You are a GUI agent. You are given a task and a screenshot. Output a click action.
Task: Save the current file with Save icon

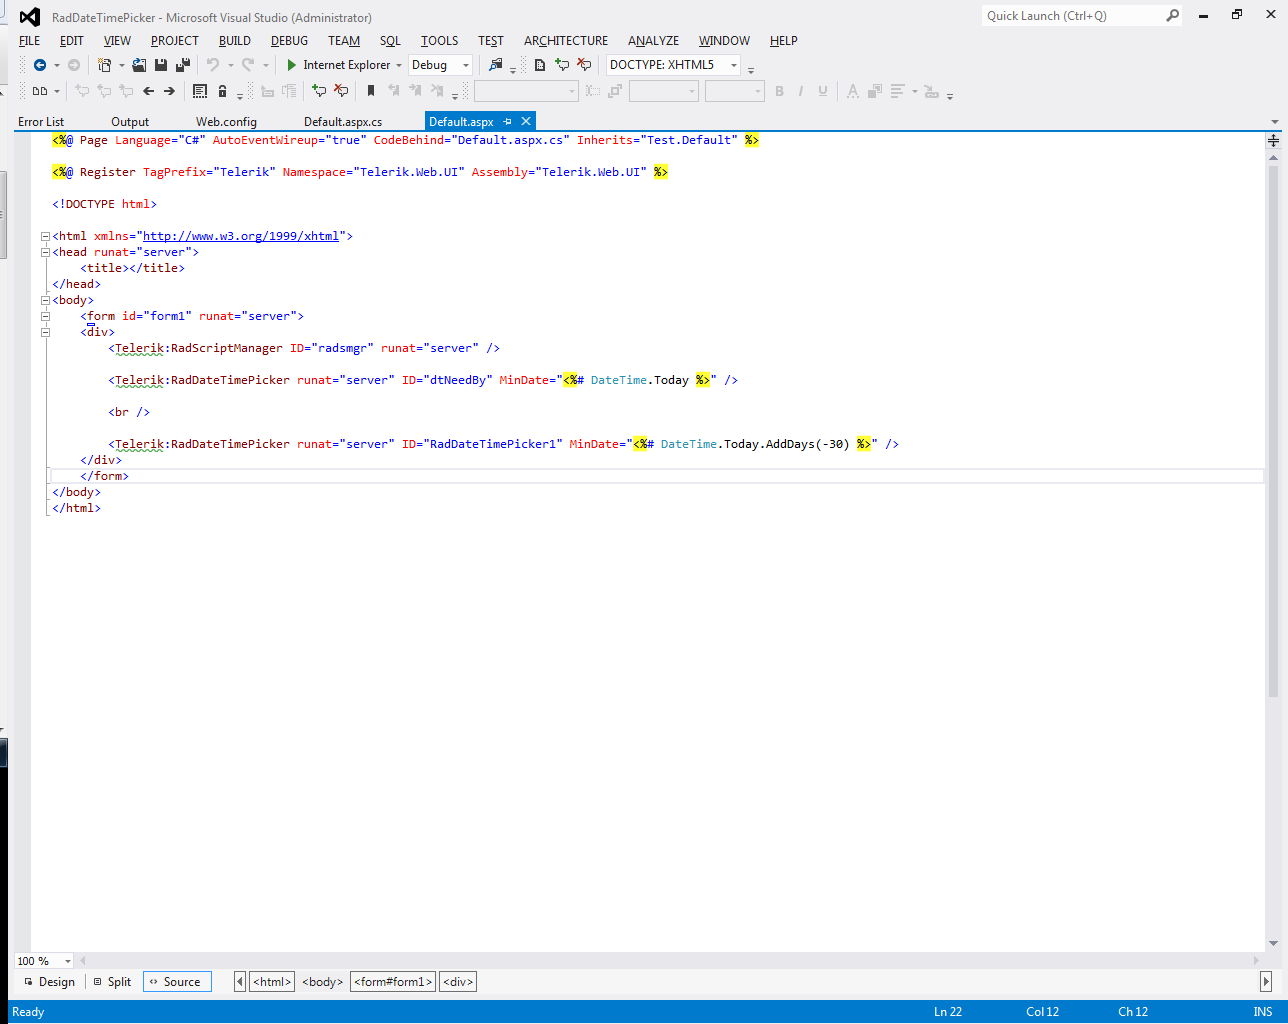point(160,65)
